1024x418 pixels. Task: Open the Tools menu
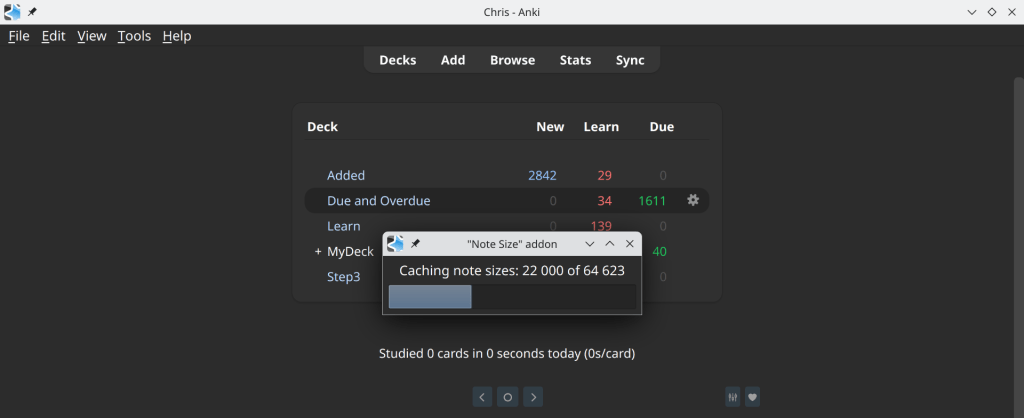point(134,36)
